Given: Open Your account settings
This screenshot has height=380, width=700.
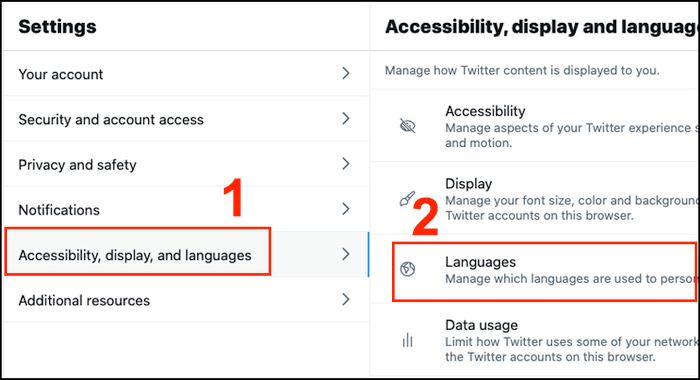Looking at the screenshot, I should click(186, 74).
